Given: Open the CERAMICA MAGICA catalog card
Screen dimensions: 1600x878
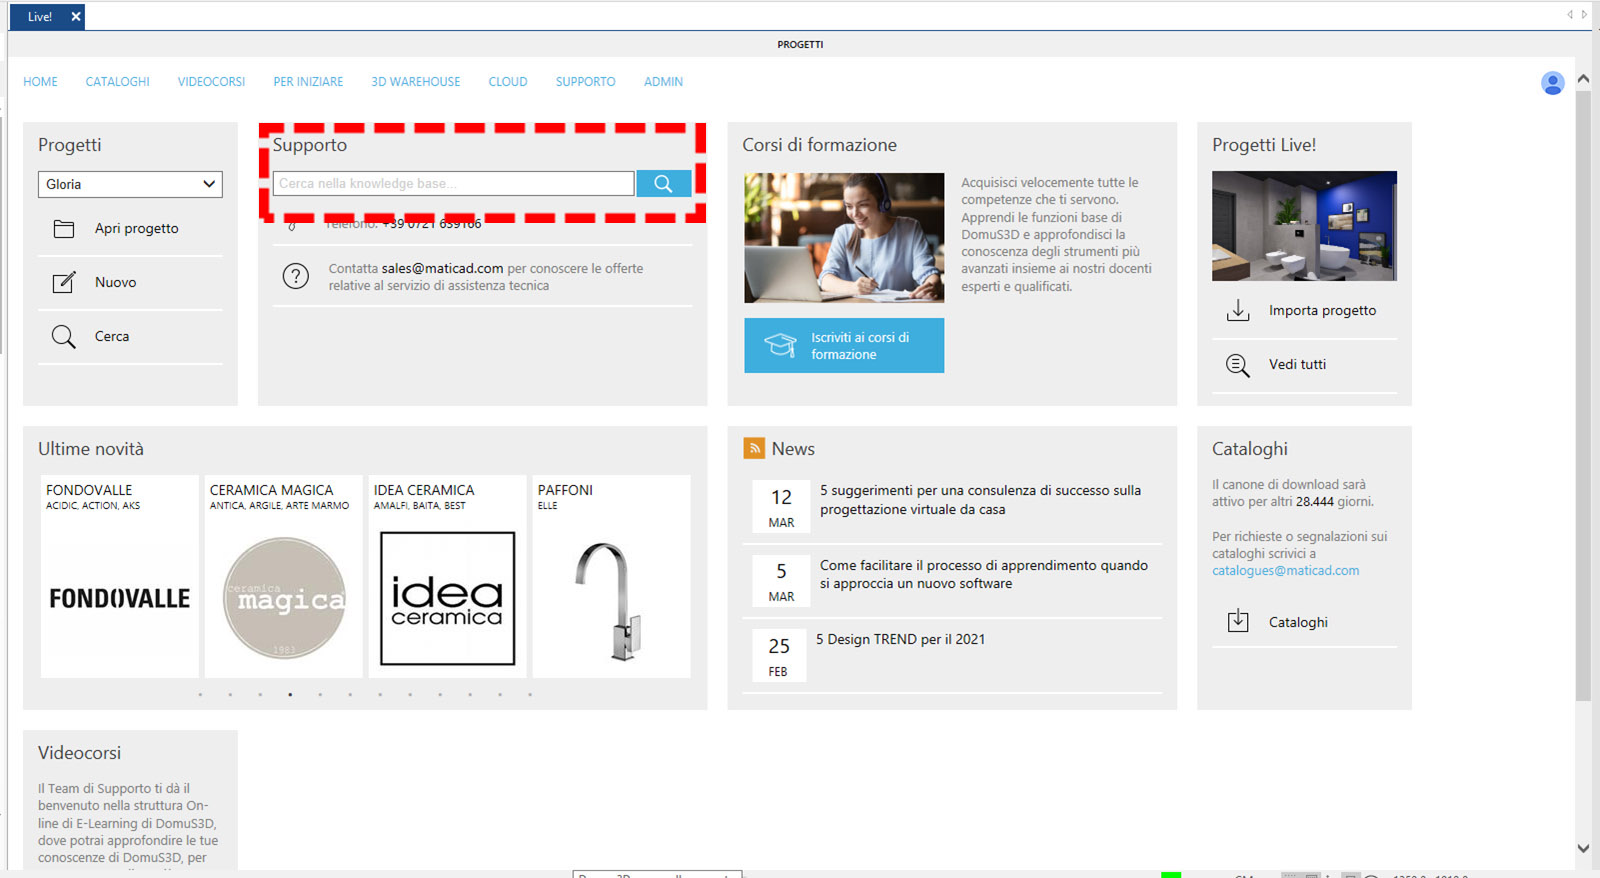Looking at the screenshot, I should pyautogui.click(x=284, y=577).
